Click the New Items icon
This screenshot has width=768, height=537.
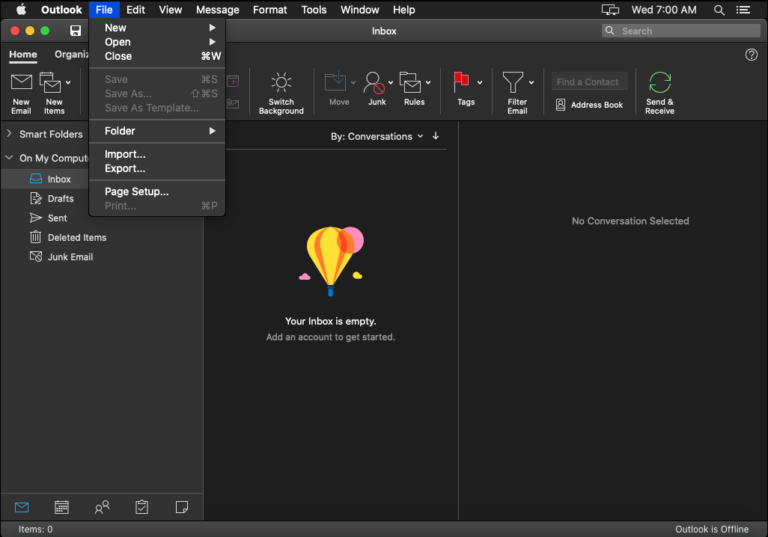click(x=50, y=82)
